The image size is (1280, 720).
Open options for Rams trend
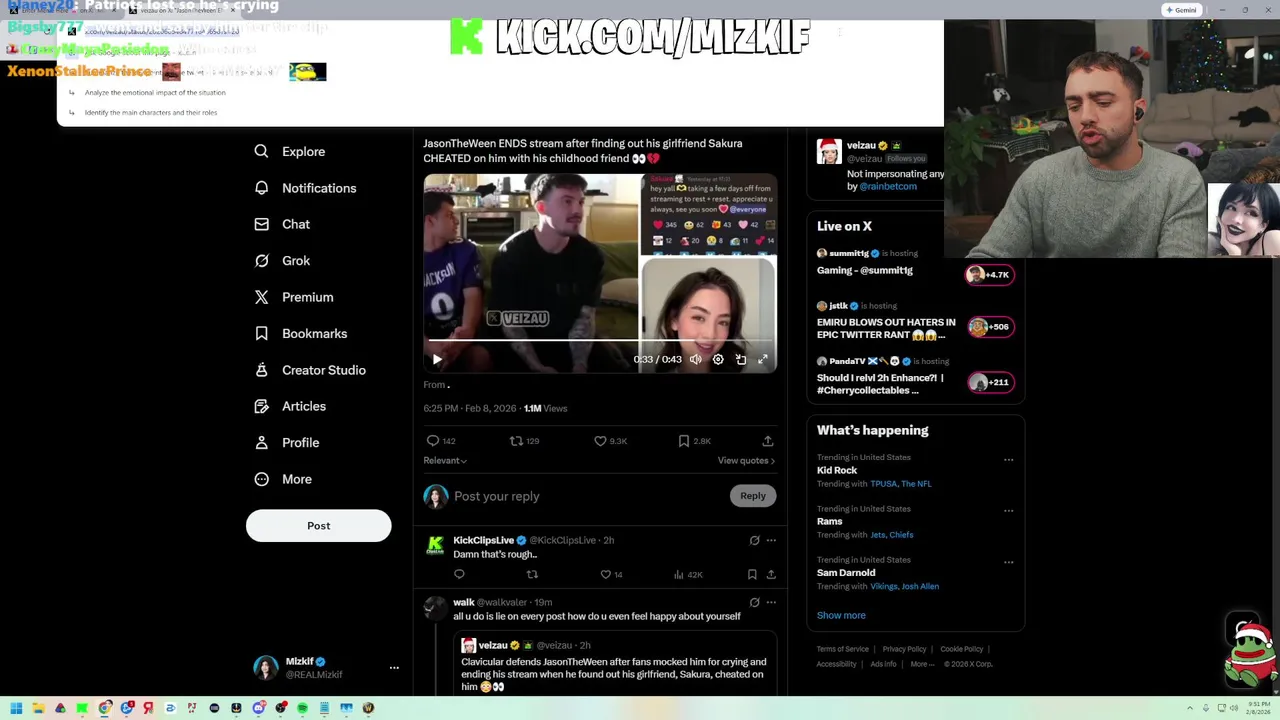(x=1008, y=511)
